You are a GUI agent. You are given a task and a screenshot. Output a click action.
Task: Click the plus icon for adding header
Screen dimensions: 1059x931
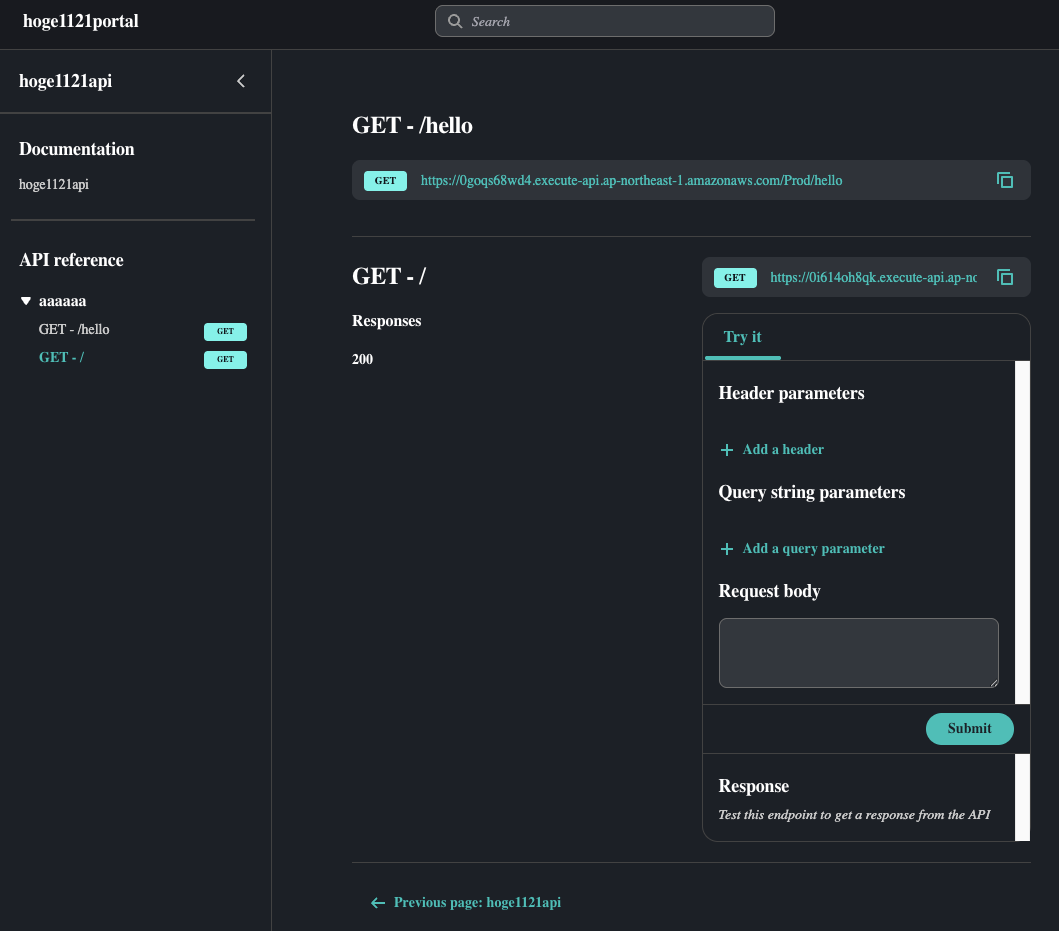(x=727, y=450)
